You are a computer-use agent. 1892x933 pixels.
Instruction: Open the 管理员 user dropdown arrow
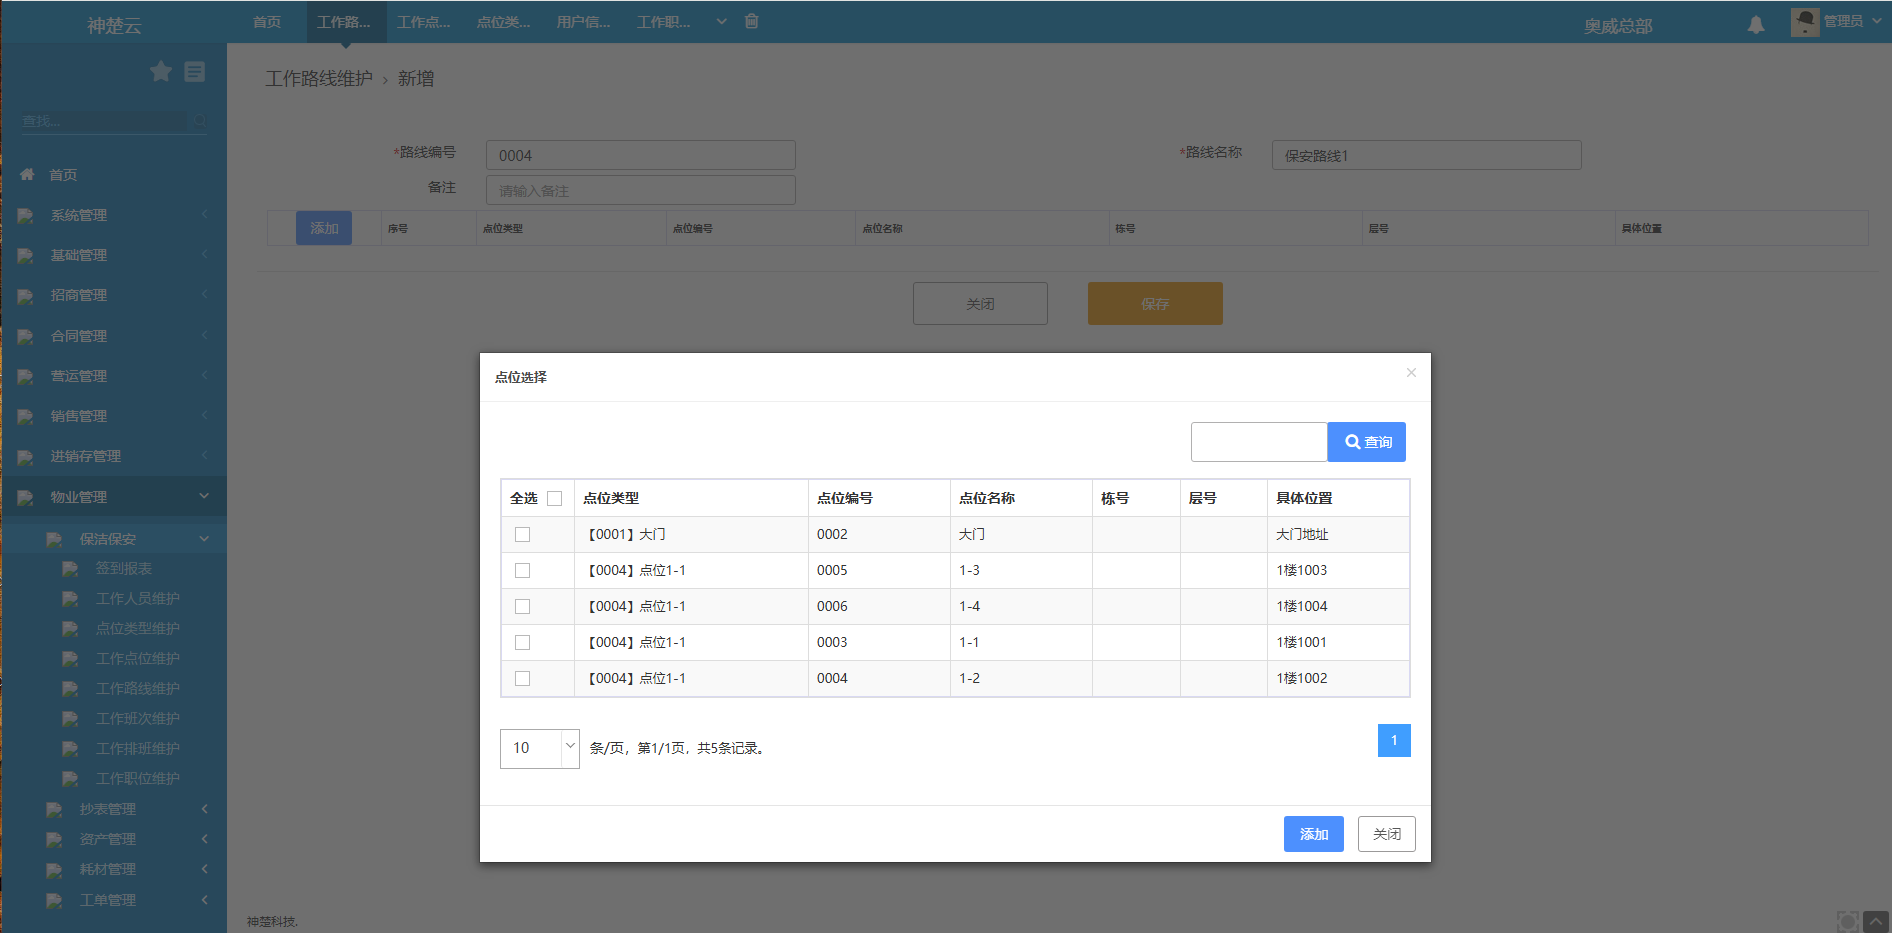coord(1877,20)
